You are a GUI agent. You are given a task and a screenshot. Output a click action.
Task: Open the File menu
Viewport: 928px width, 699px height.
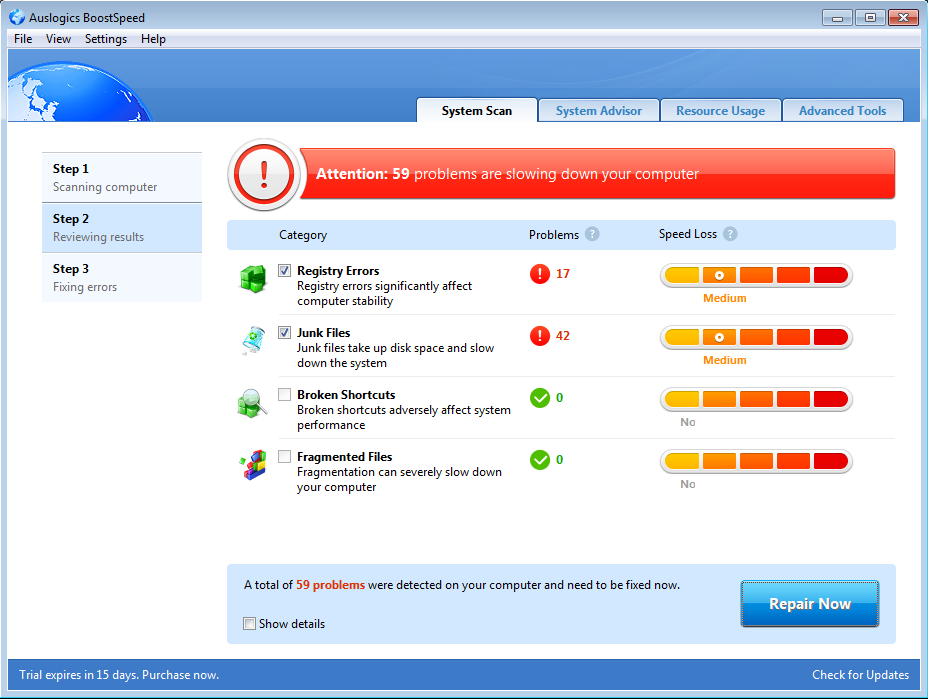[x=23, y=39]
